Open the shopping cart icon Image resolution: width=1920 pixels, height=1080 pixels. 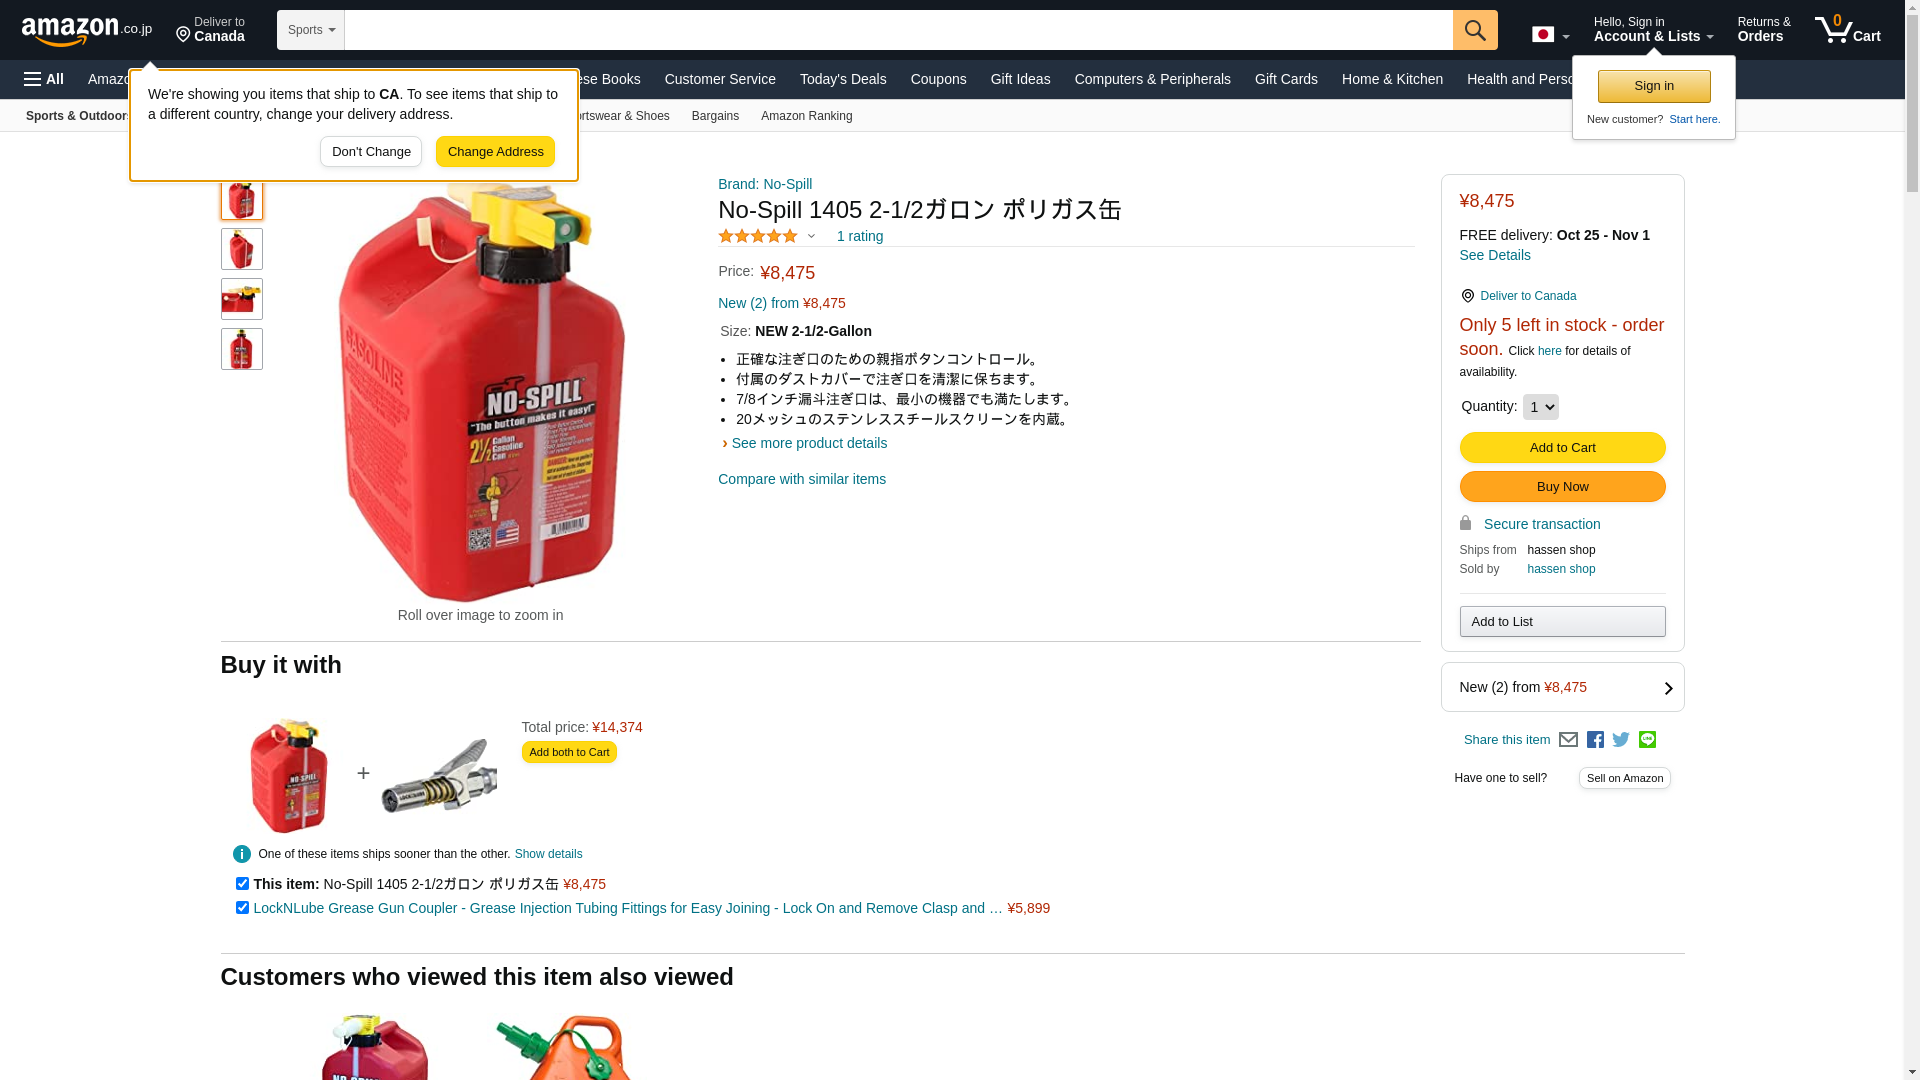tap(1847, 30)
